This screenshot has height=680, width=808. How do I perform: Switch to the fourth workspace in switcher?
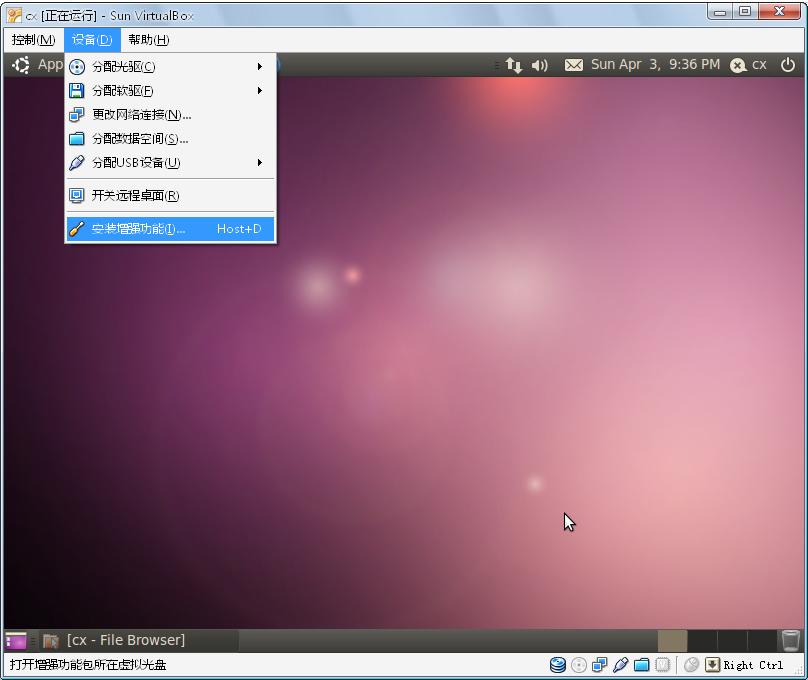pyautogui.click(x=762, y=640)
